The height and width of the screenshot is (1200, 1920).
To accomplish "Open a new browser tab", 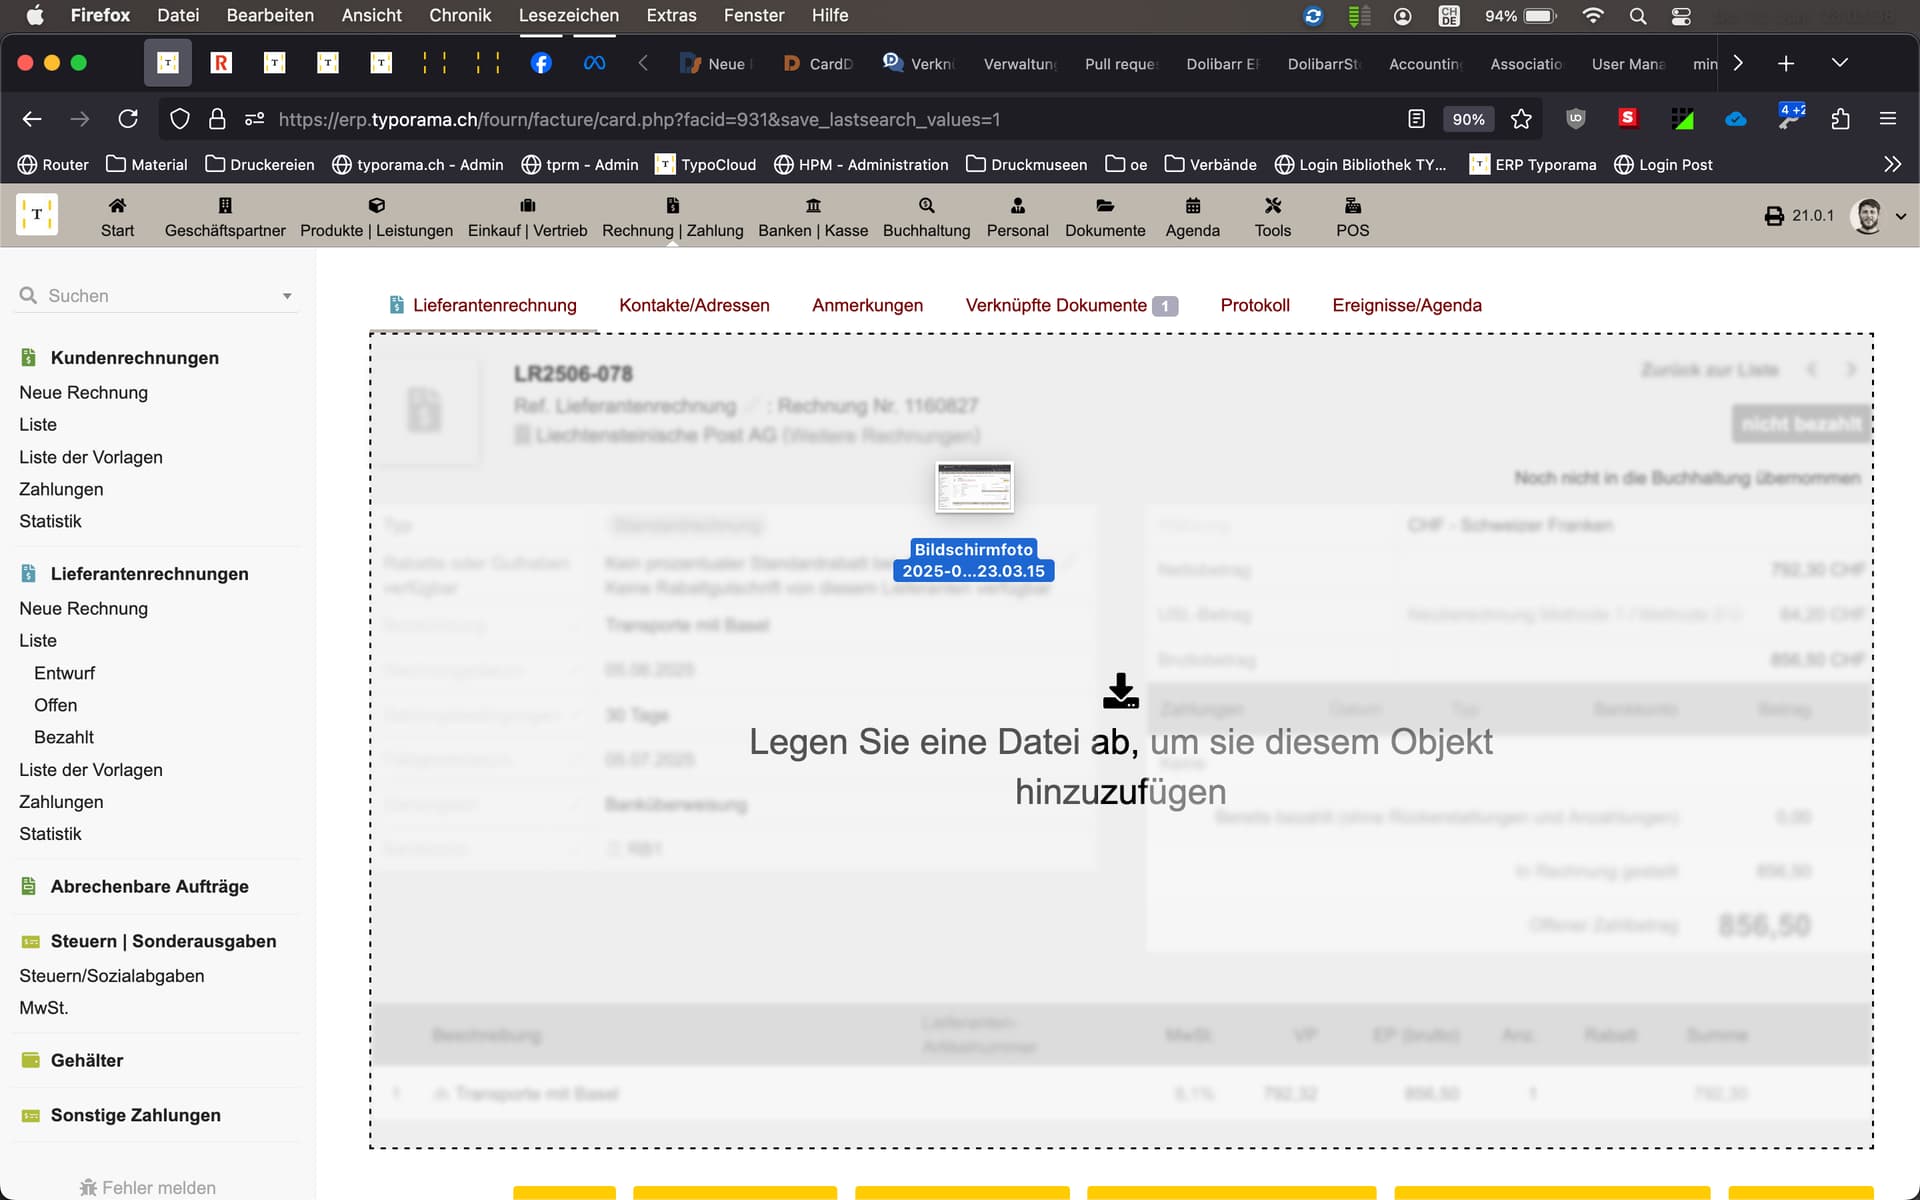I will click(x=1786, y=63).
